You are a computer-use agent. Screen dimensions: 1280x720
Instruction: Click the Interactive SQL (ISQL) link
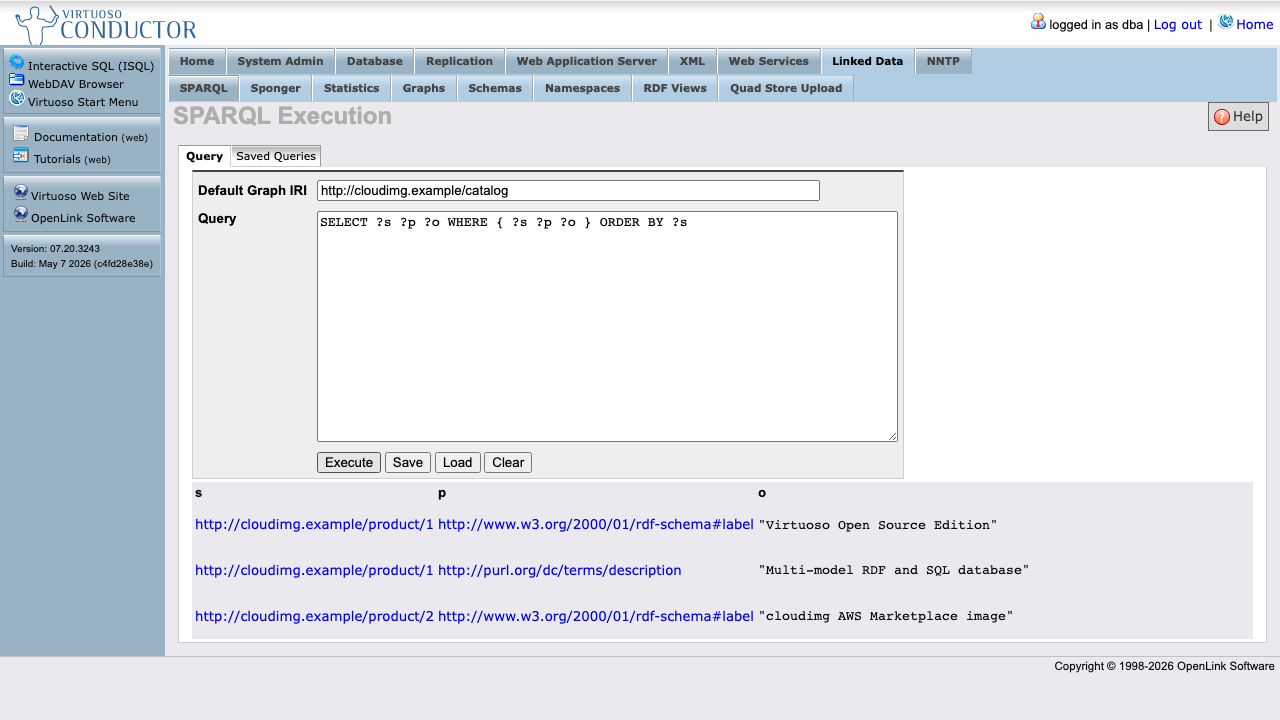click(x=91, y=66)
